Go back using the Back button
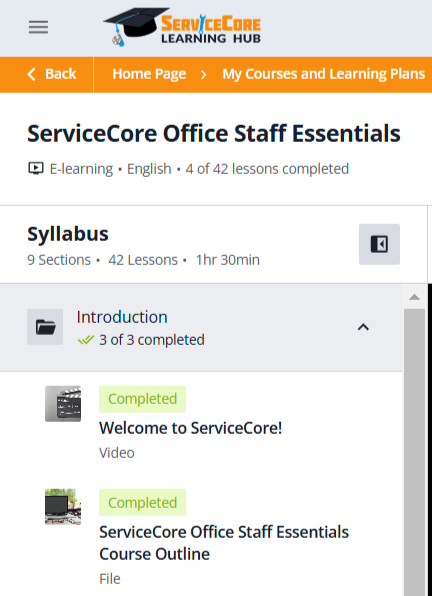Viewport: 432px width, 596px height. point(51,74)
